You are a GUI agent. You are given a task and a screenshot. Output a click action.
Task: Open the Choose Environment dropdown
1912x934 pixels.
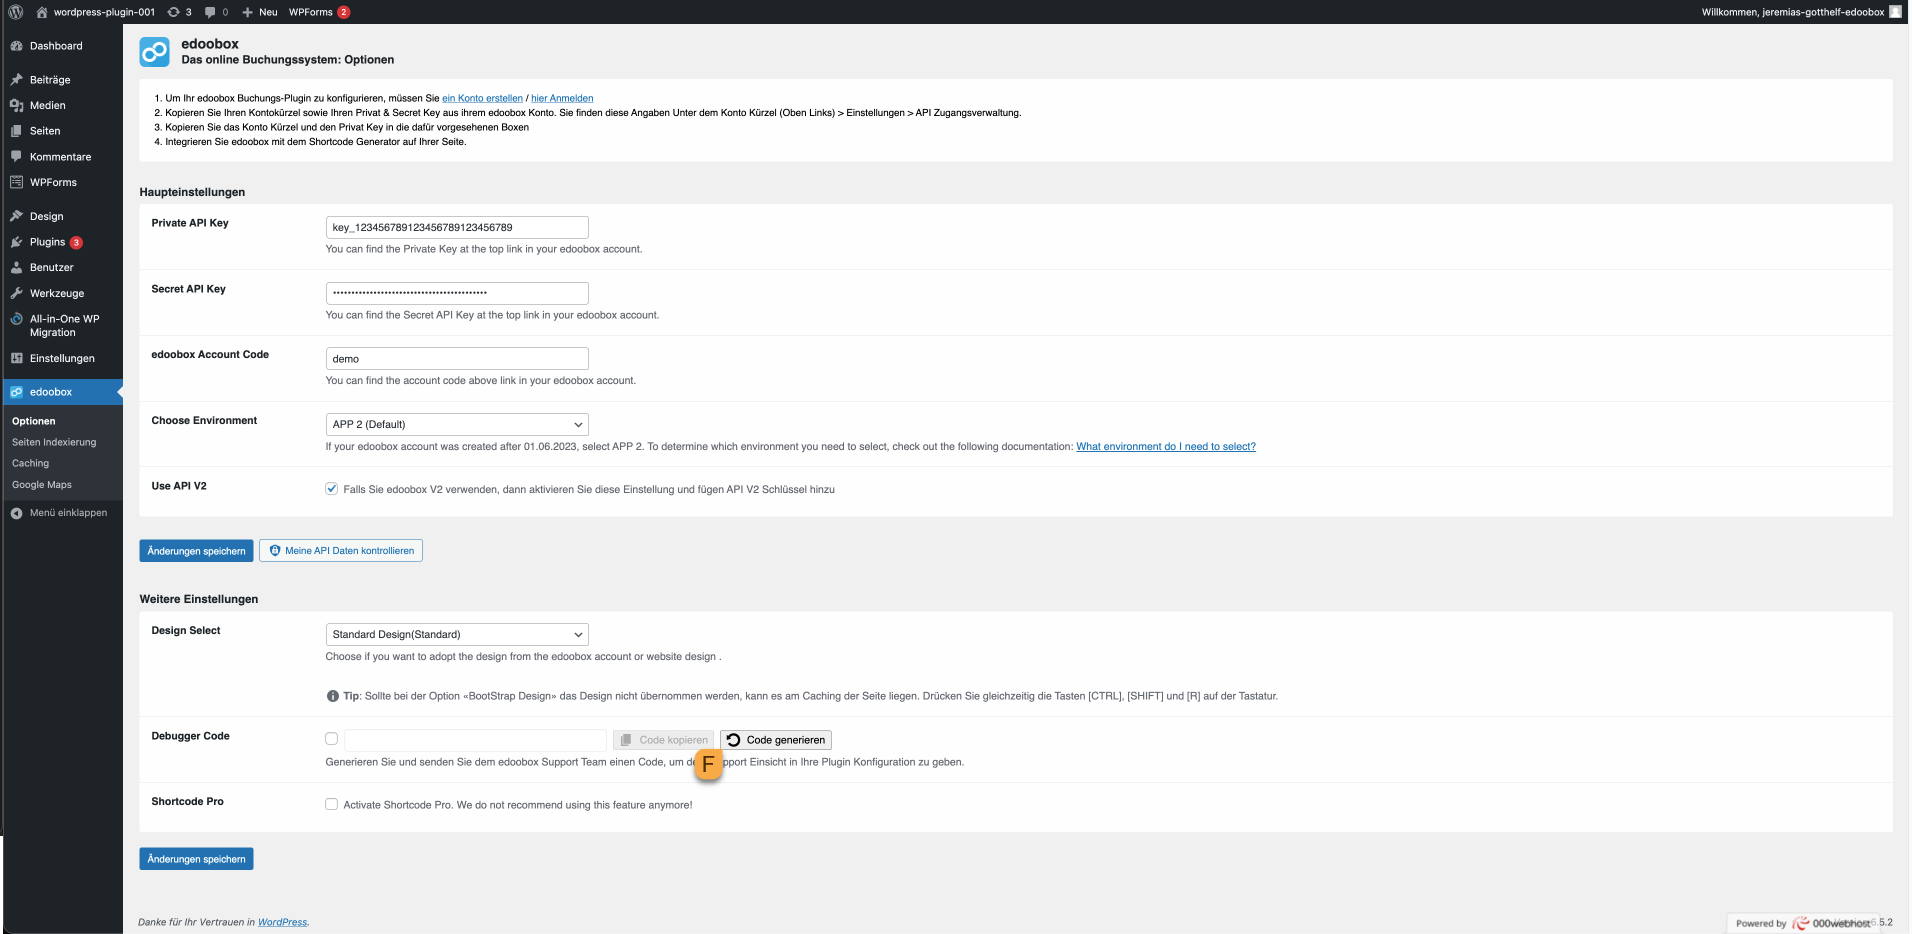(x=456, y=424)
